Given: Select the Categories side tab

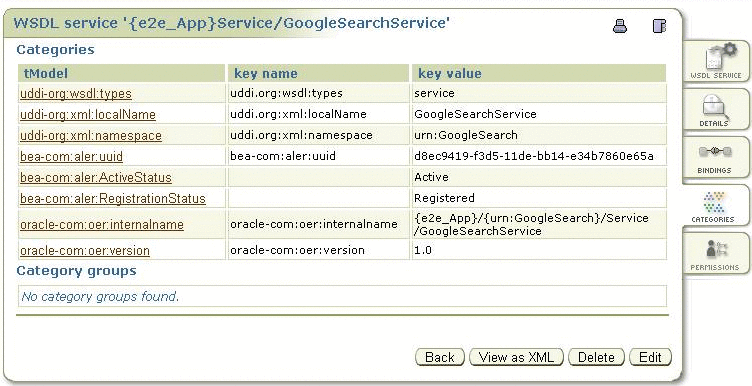Looking at the screenshot, I should [714, 205].
